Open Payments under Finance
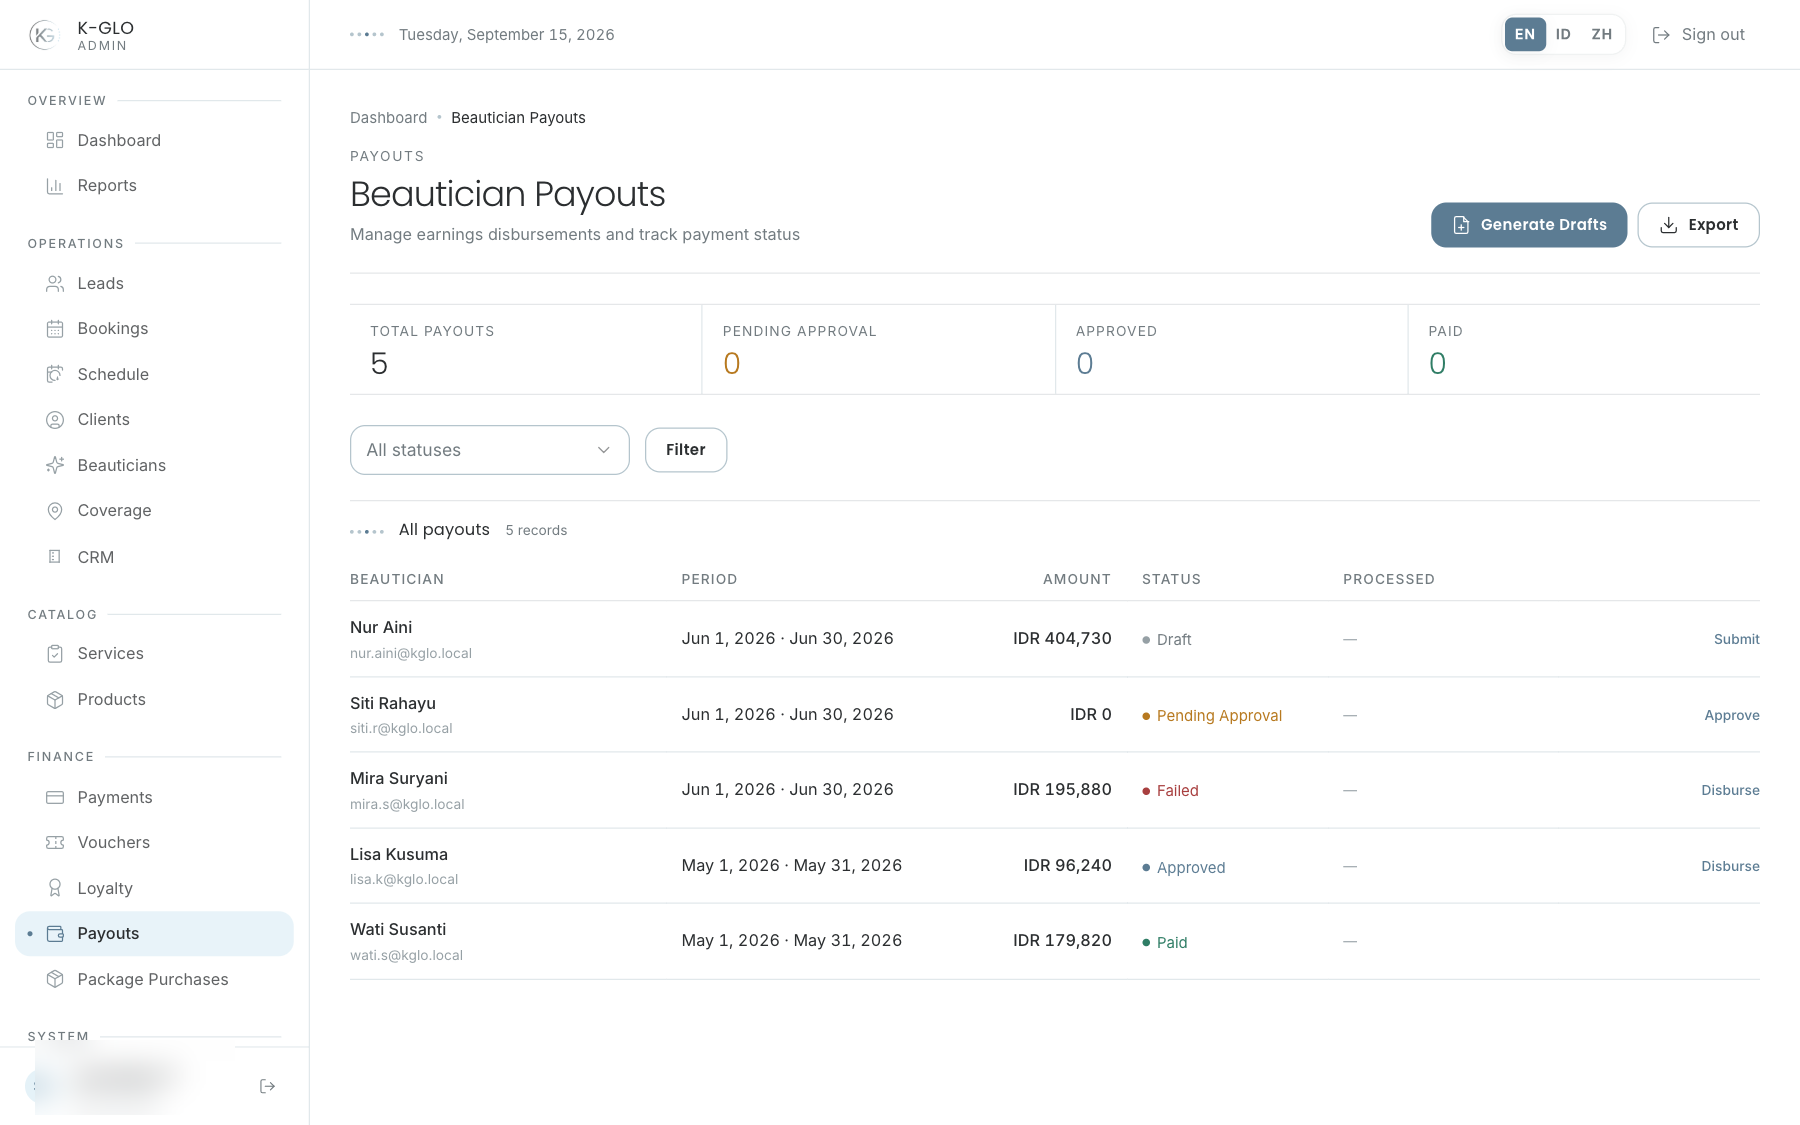Image resolution: width=1800 pixels, height=1125 pixels. click(x=154, y=797)
